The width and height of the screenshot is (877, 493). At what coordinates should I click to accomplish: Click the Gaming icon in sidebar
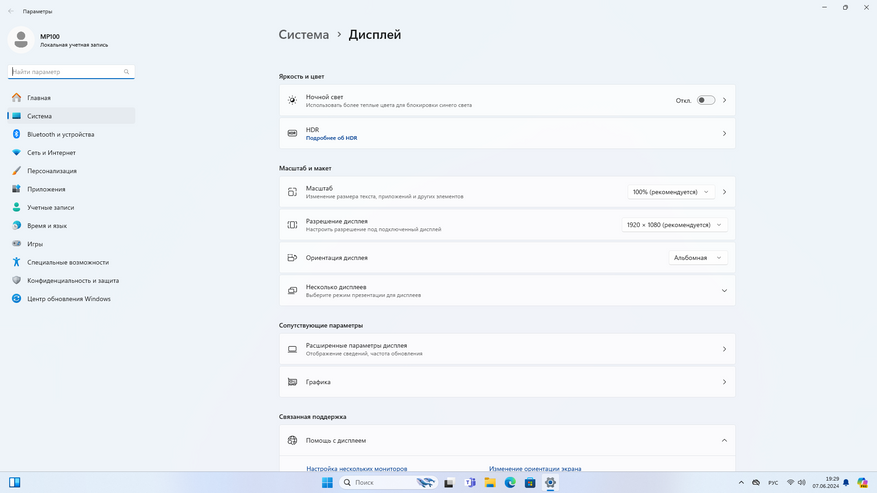click(x=16, y=244)
